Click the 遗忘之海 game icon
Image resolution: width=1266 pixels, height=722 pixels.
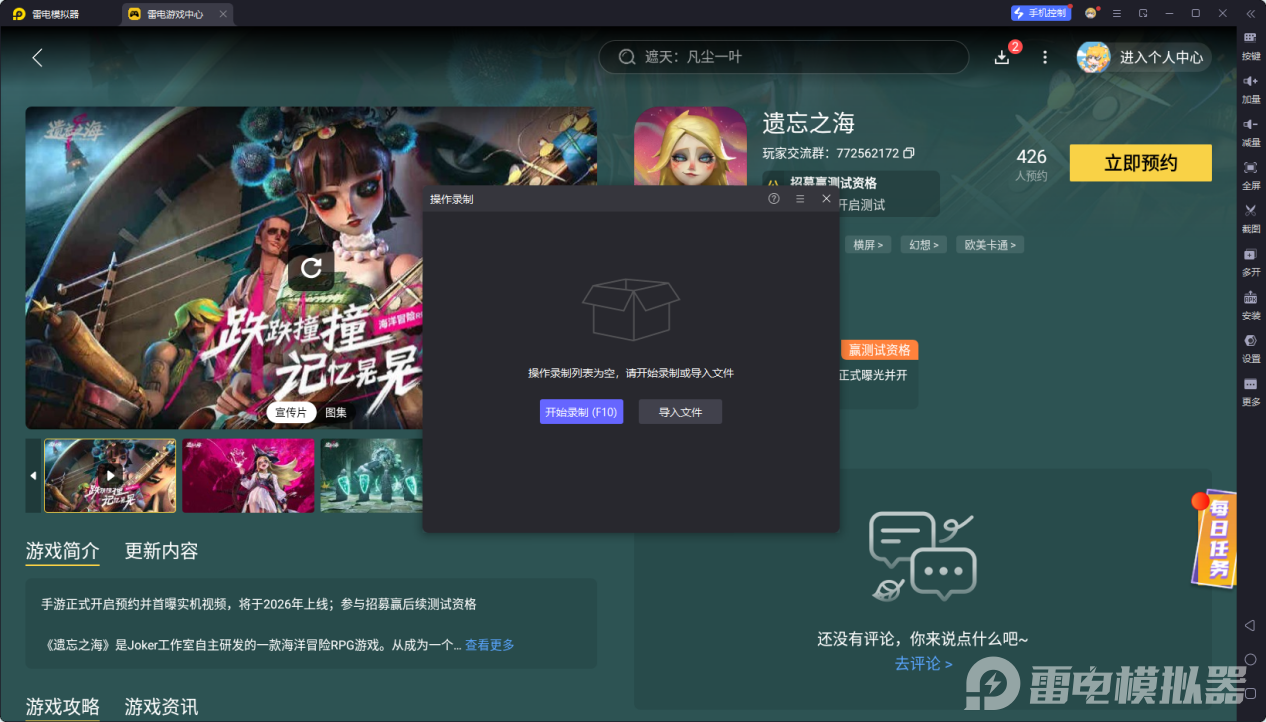click(x=690, y=147)
